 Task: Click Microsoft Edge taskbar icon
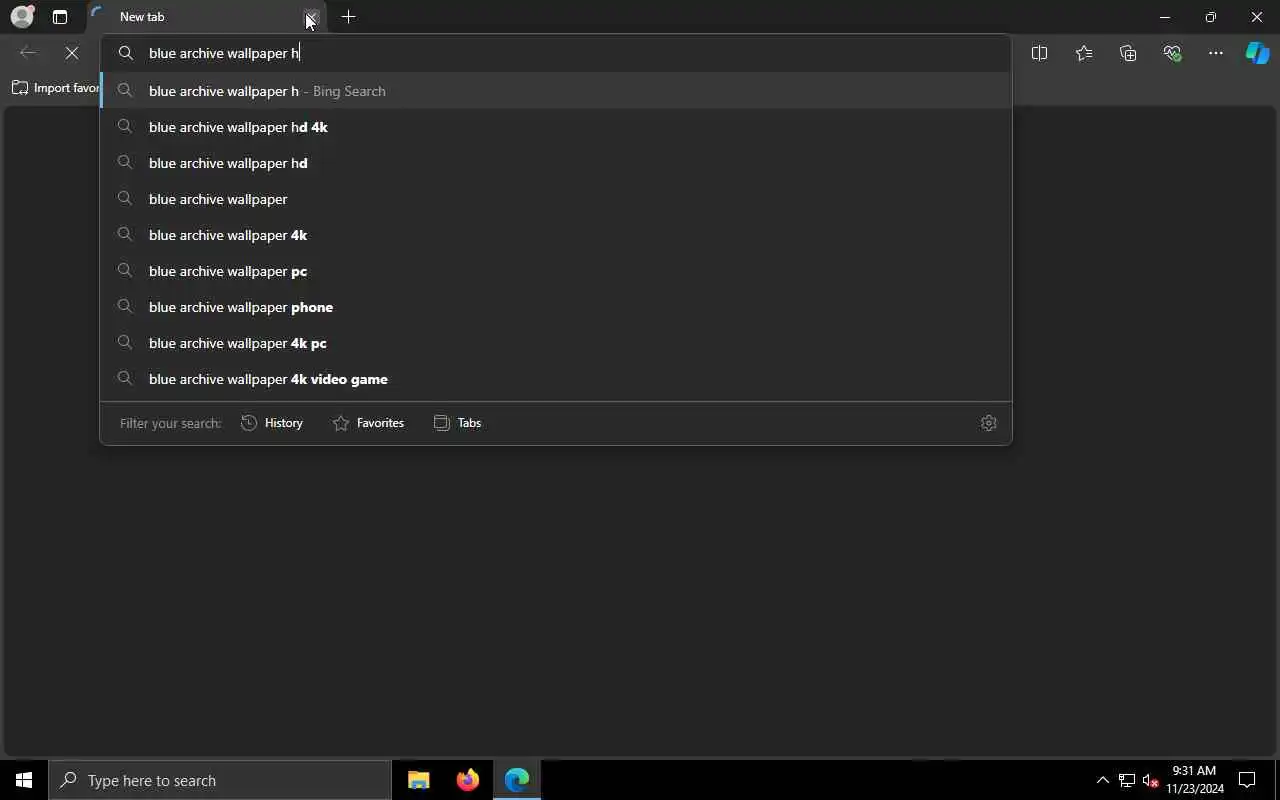click(517, 780)
